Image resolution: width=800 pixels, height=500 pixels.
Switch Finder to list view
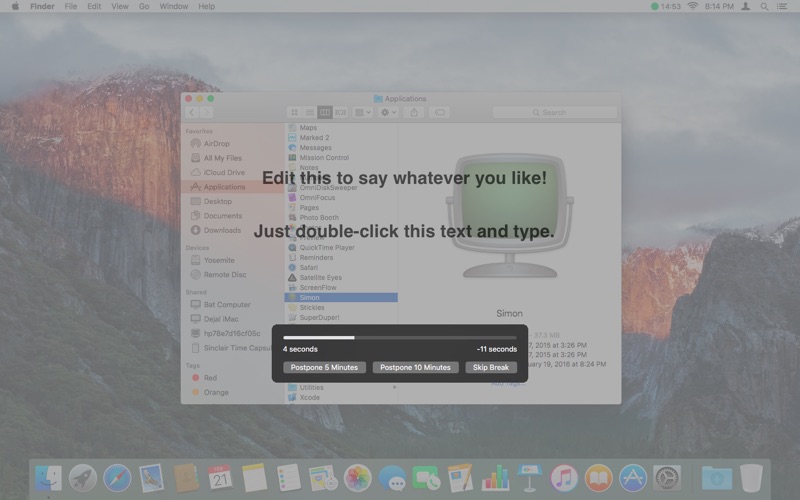pos(310,112)
